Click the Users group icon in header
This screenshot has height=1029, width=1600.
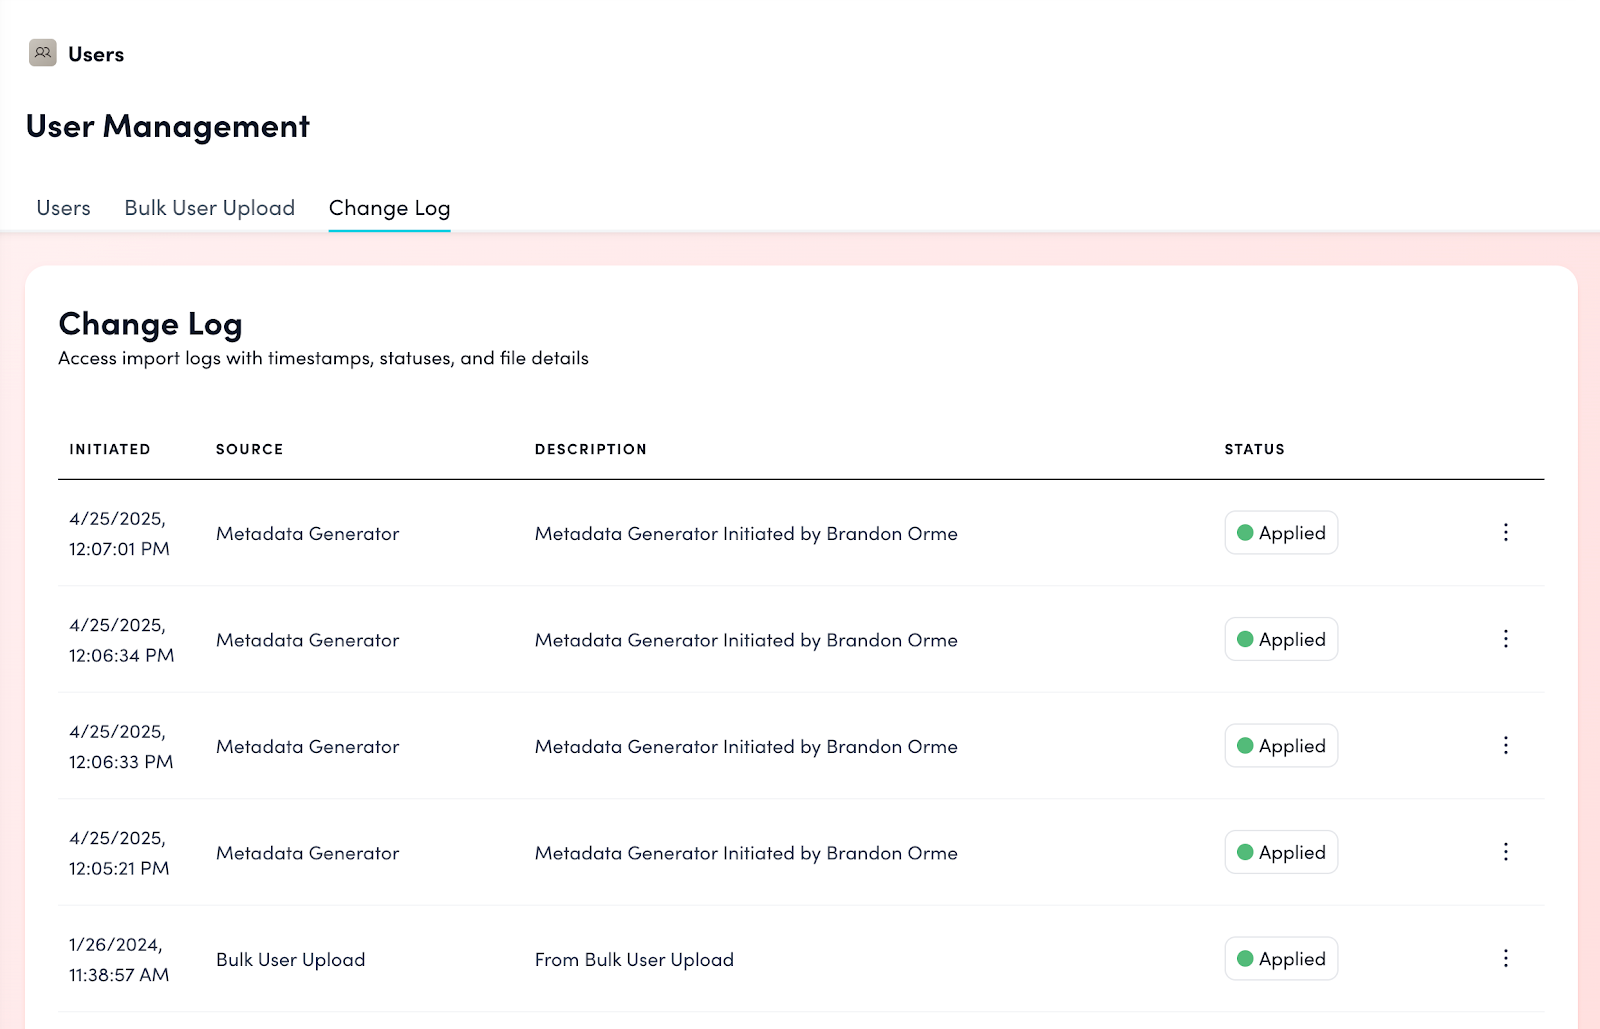click(x=43, y=53)
